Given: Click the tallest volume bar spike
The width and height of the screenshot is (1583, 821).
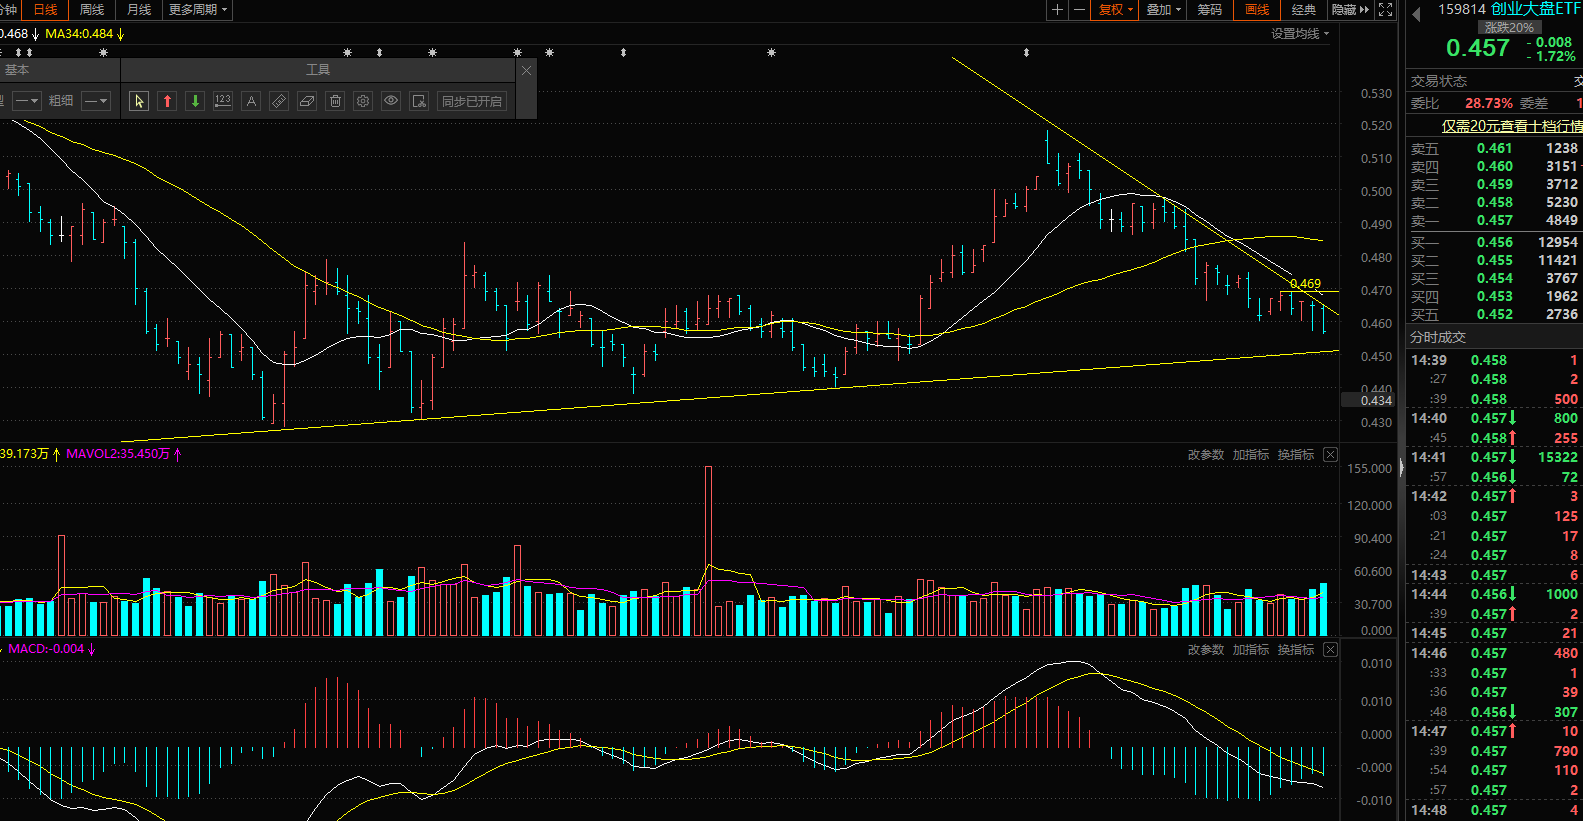Looking at the screenshot, I should coord(709,550).
